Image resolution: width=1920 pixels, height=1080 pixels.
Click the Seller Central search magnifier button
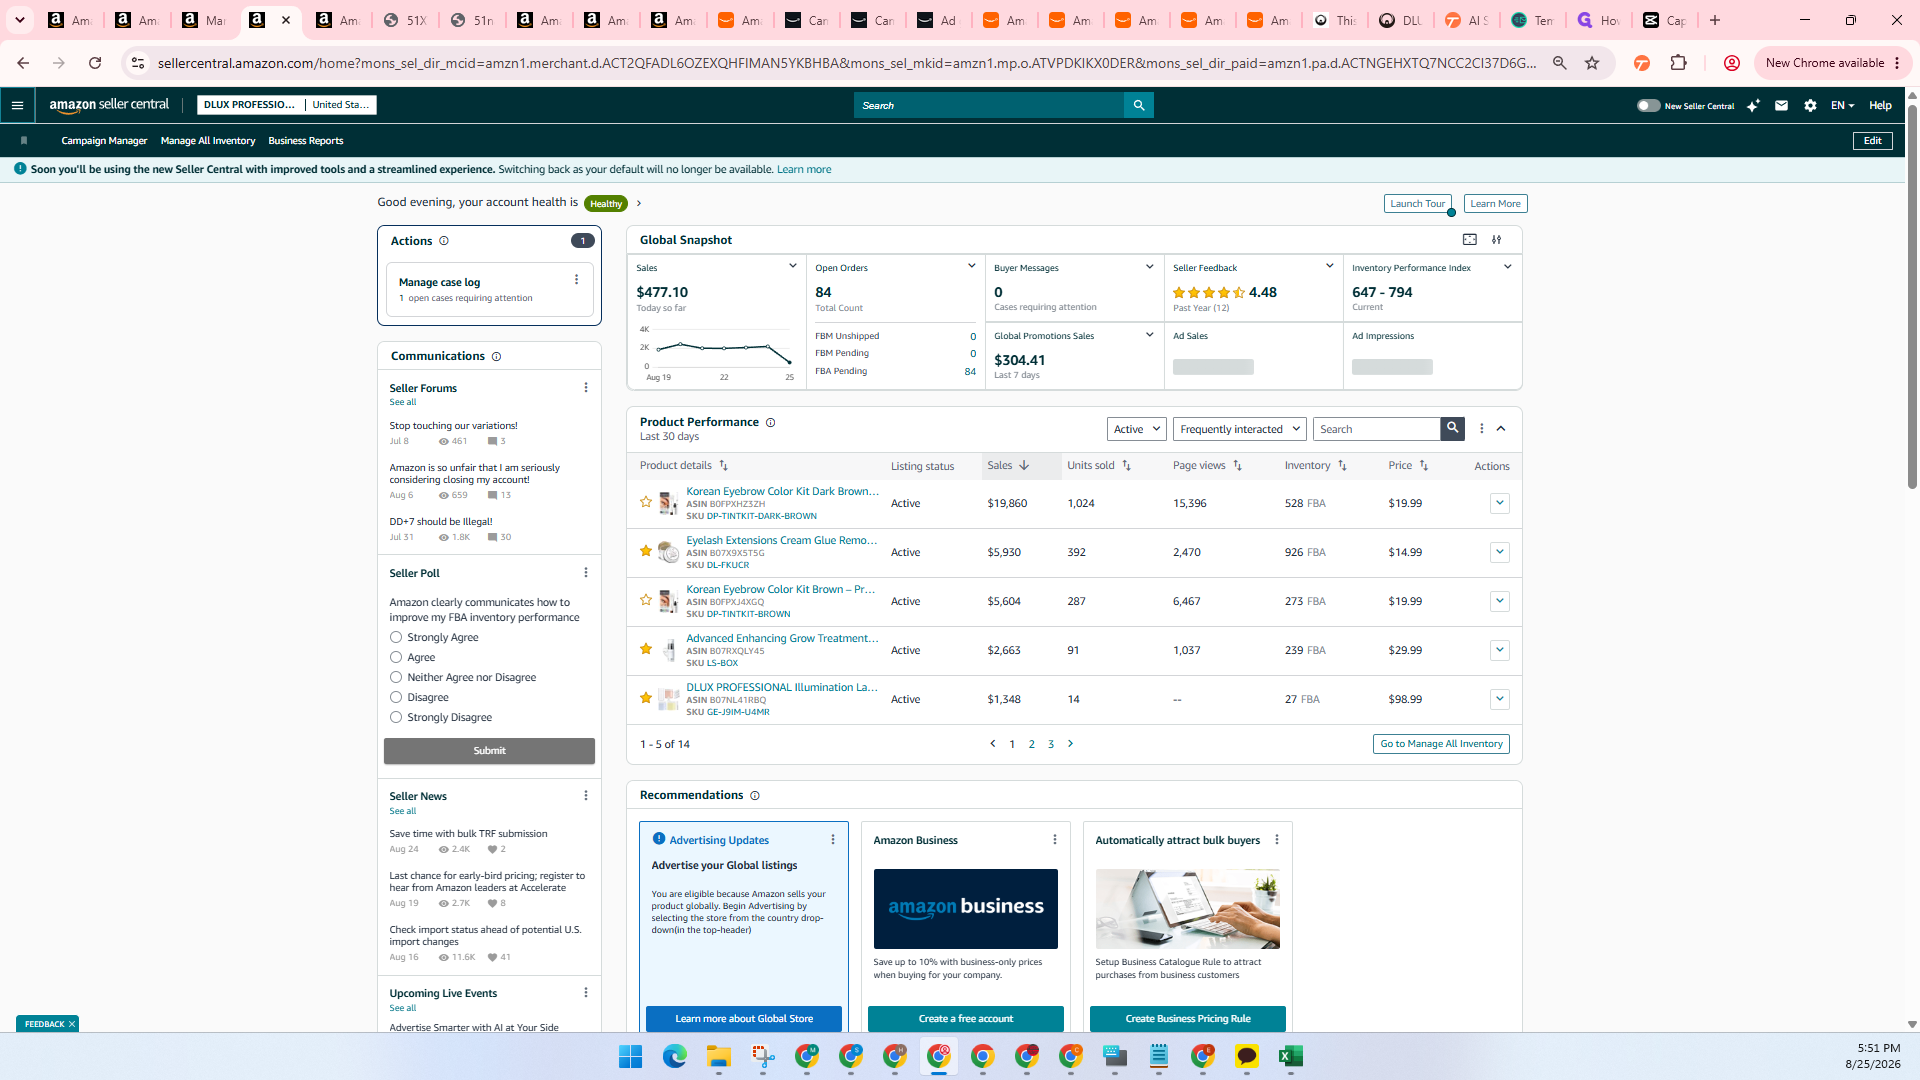[1138, 105]
